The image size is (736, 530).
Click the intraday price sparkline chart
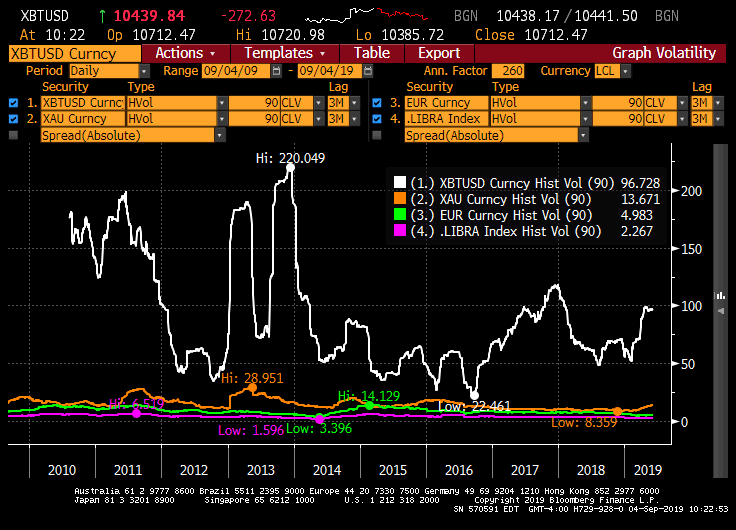point(366,15)
